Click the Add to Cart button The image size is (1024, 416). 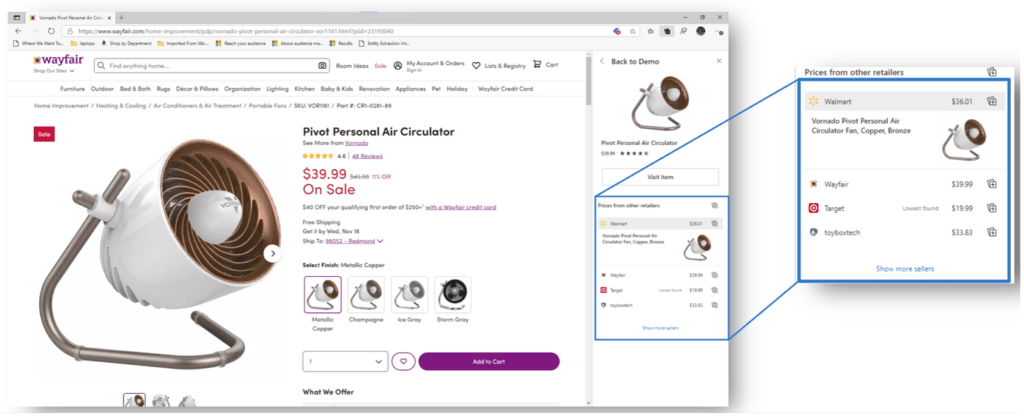[x=489, y=361]
